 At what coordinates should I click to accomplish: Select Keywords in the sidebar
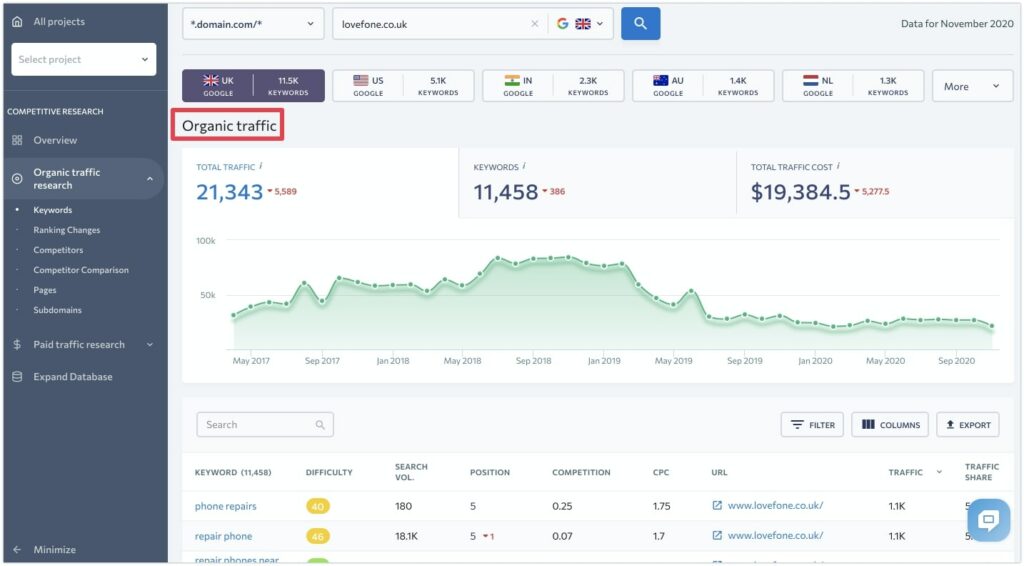(x=53, y=210)
